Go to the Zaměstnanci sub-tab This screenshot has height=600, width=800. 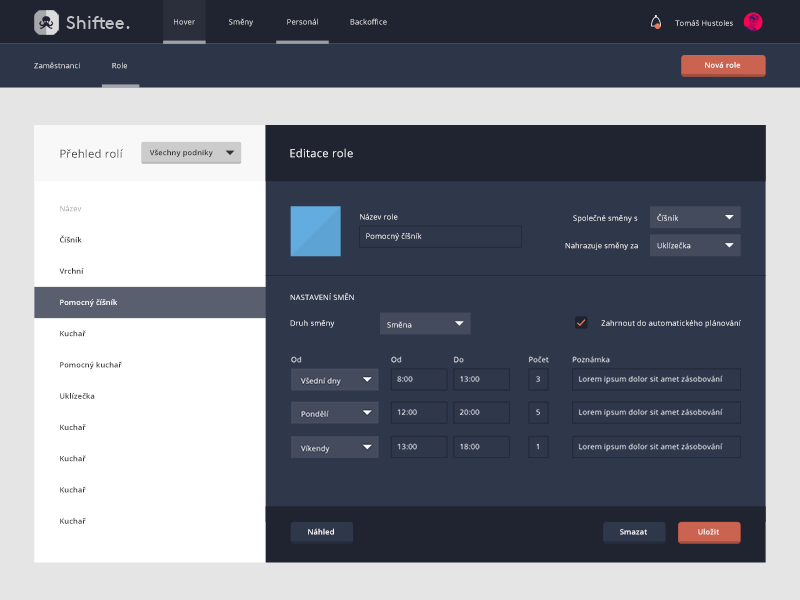57,66
